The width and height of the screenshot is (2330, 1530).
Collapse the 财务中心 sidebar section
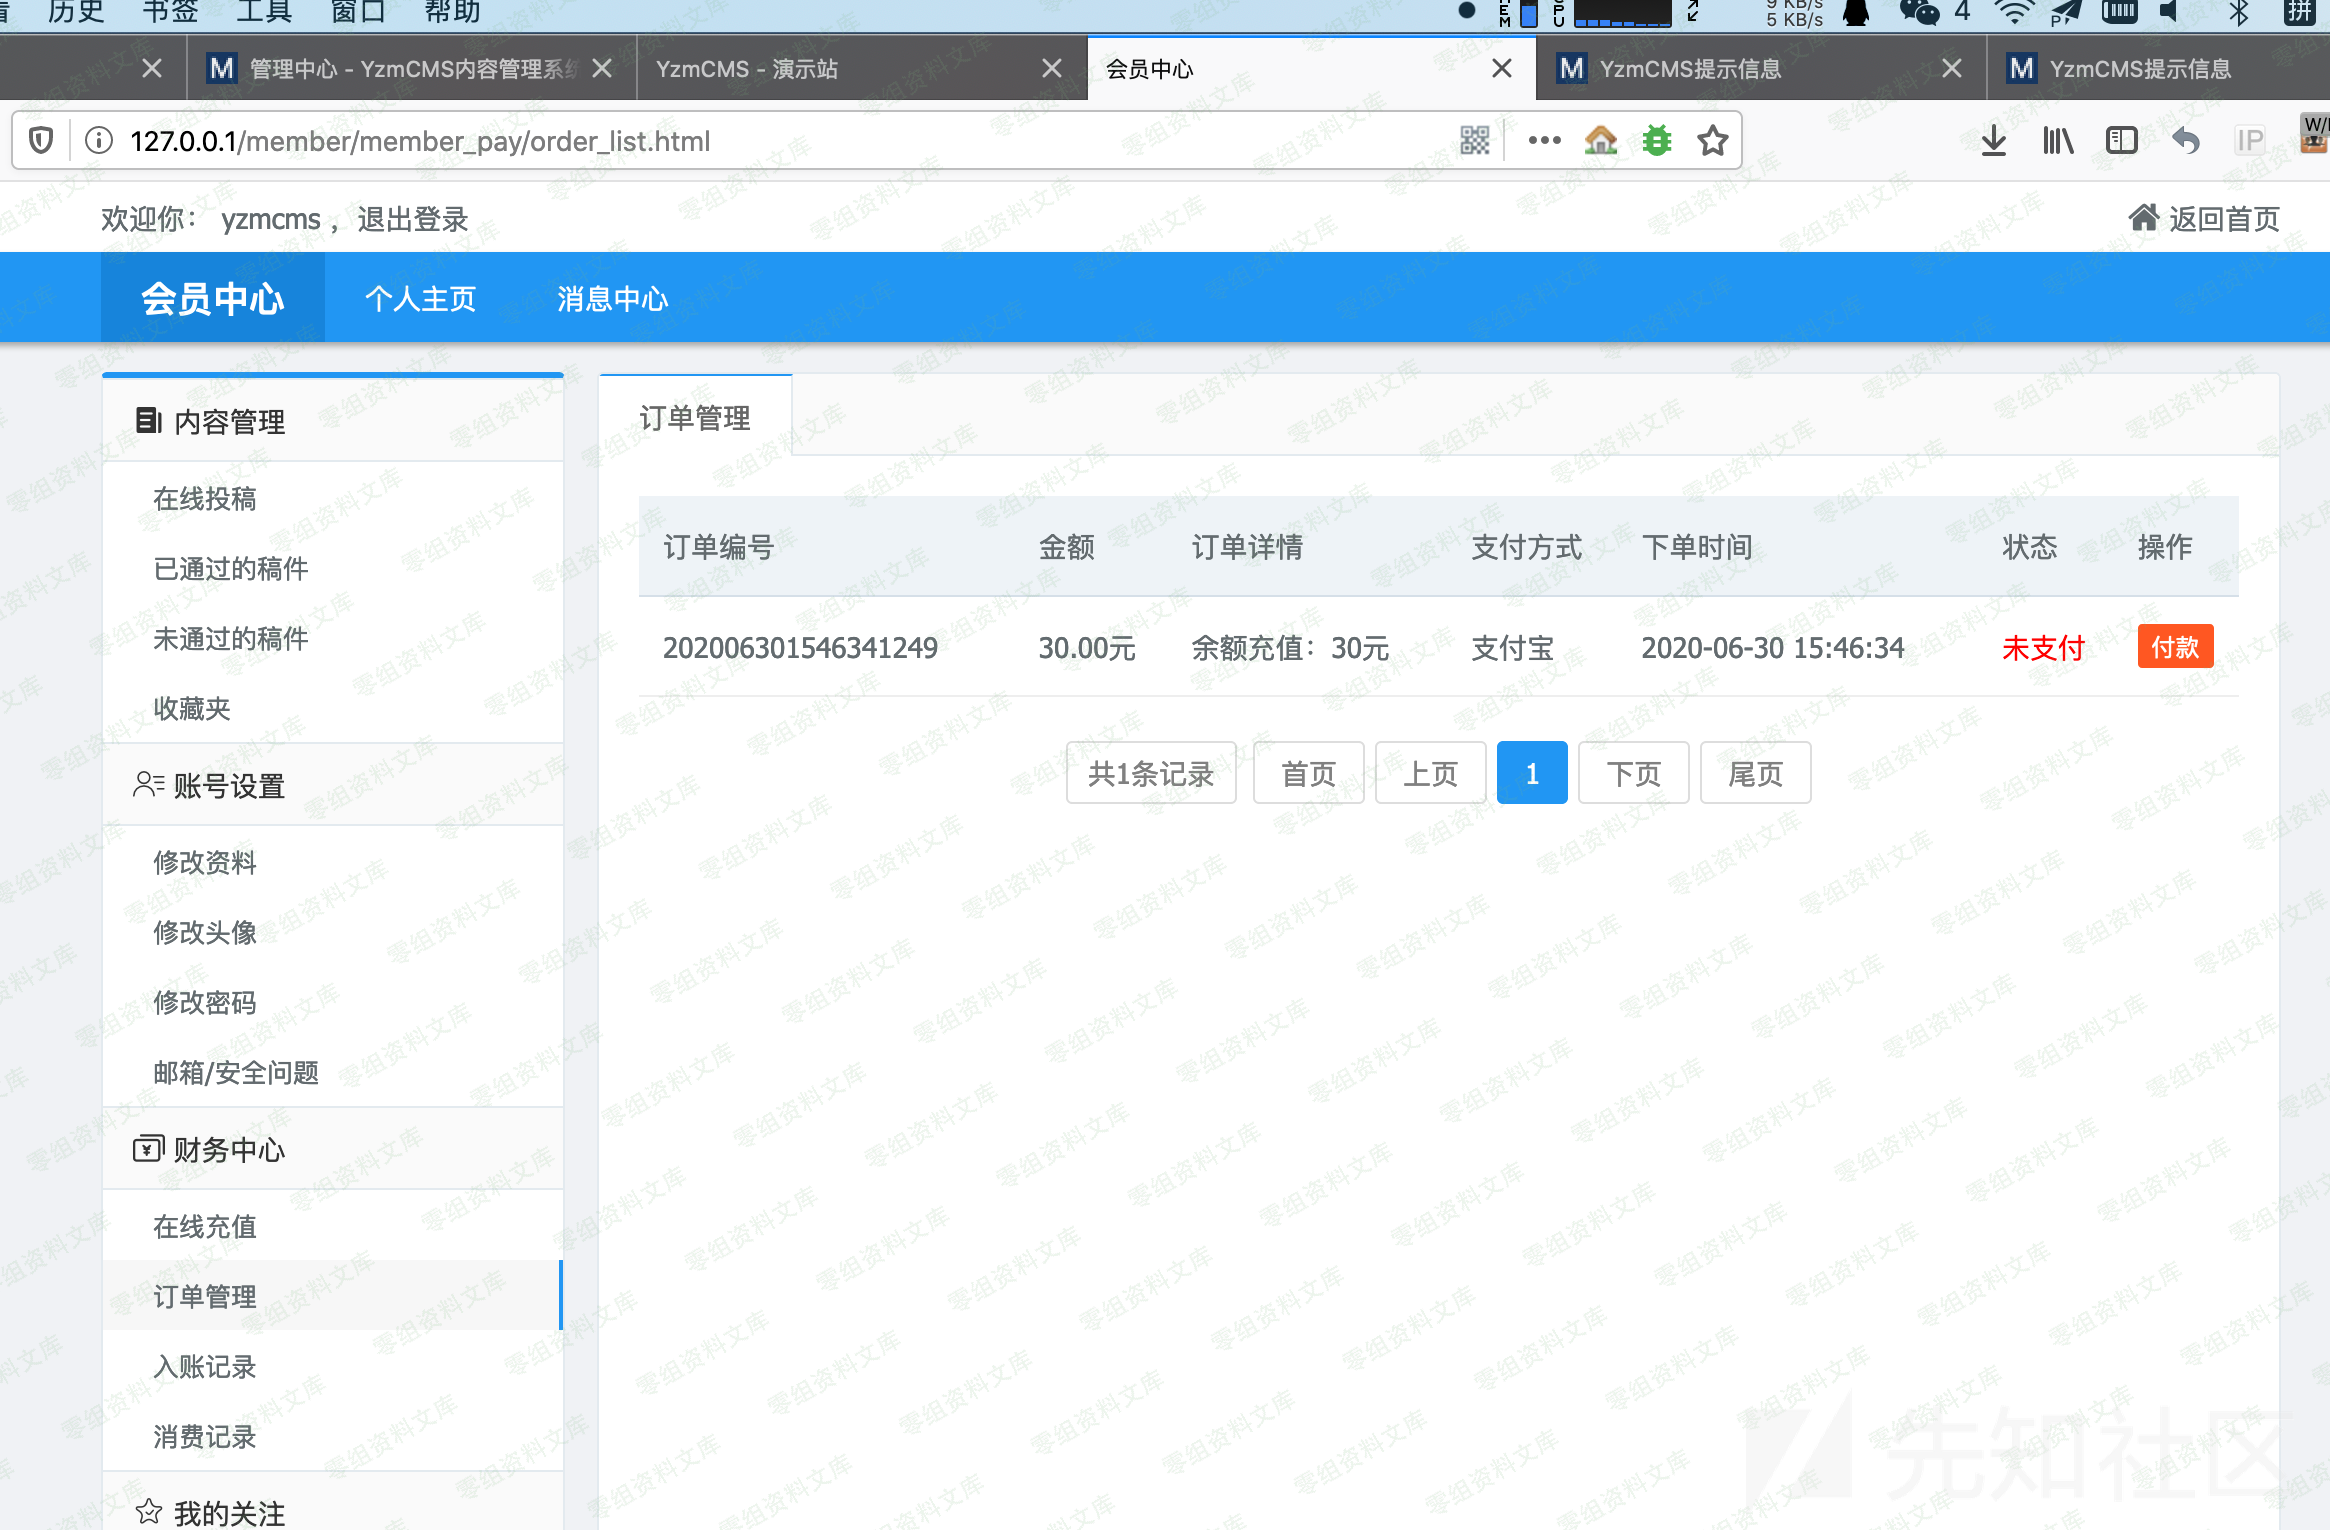pos(230,1150)
